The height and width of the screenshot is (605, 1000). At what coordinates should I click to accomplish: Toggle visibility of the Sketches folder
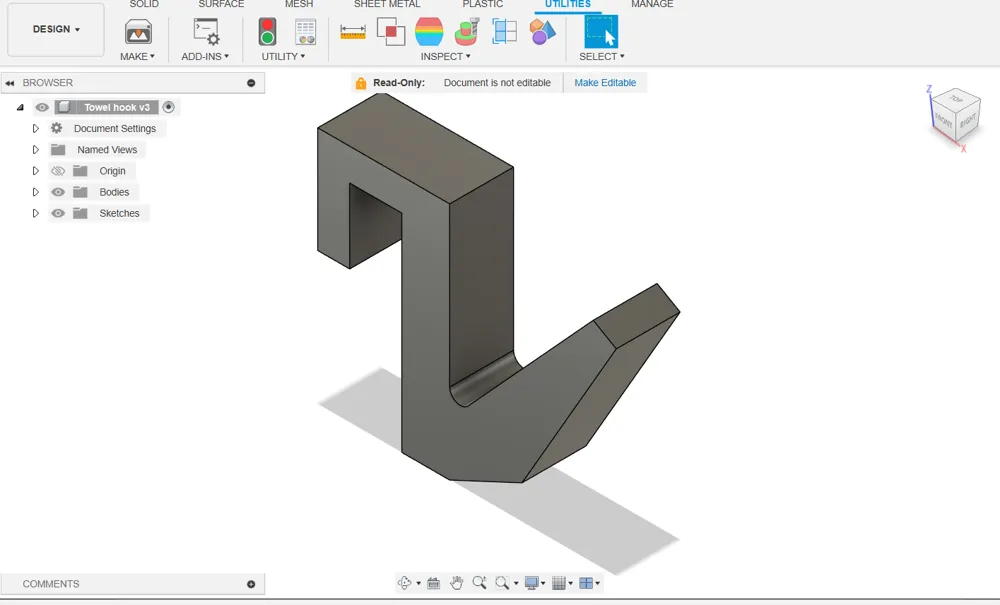point(58,213)
